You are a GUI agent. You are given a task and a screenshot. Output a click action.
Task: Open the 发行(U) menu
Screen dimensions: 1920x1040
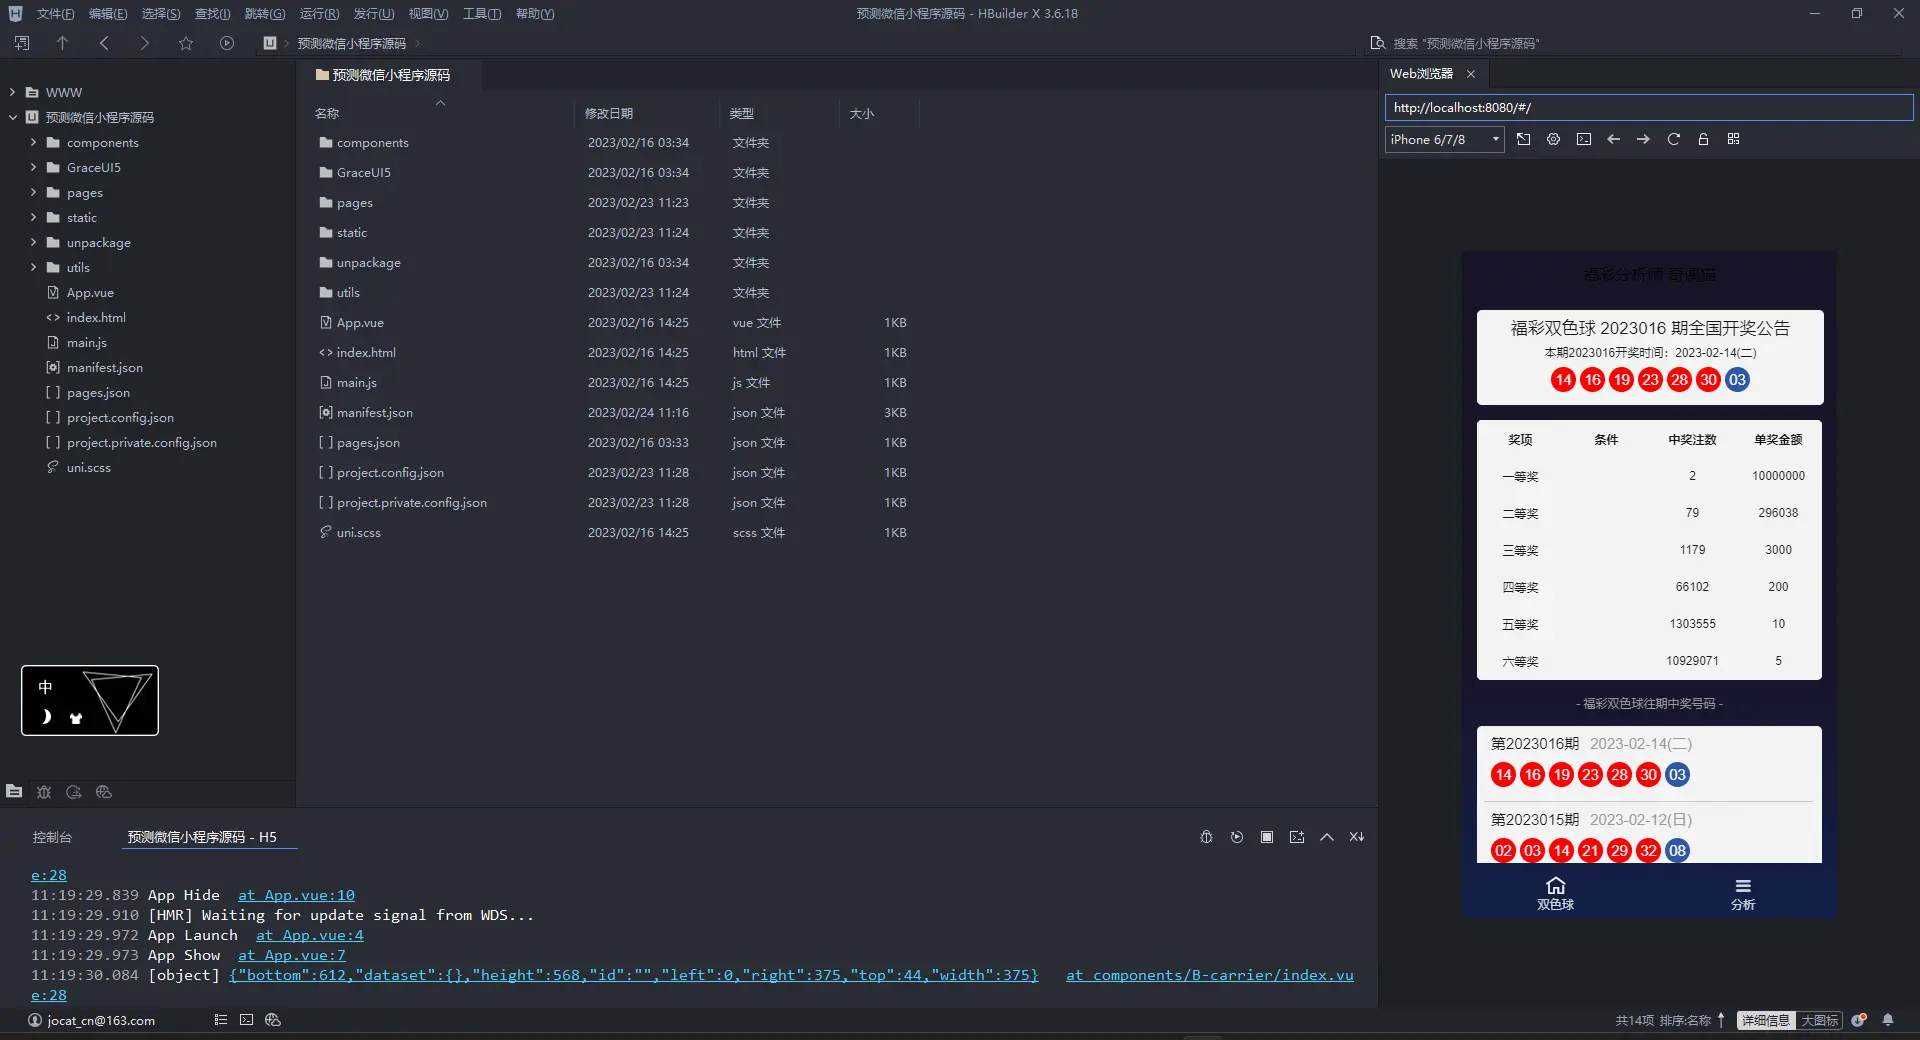click(373, 13)
